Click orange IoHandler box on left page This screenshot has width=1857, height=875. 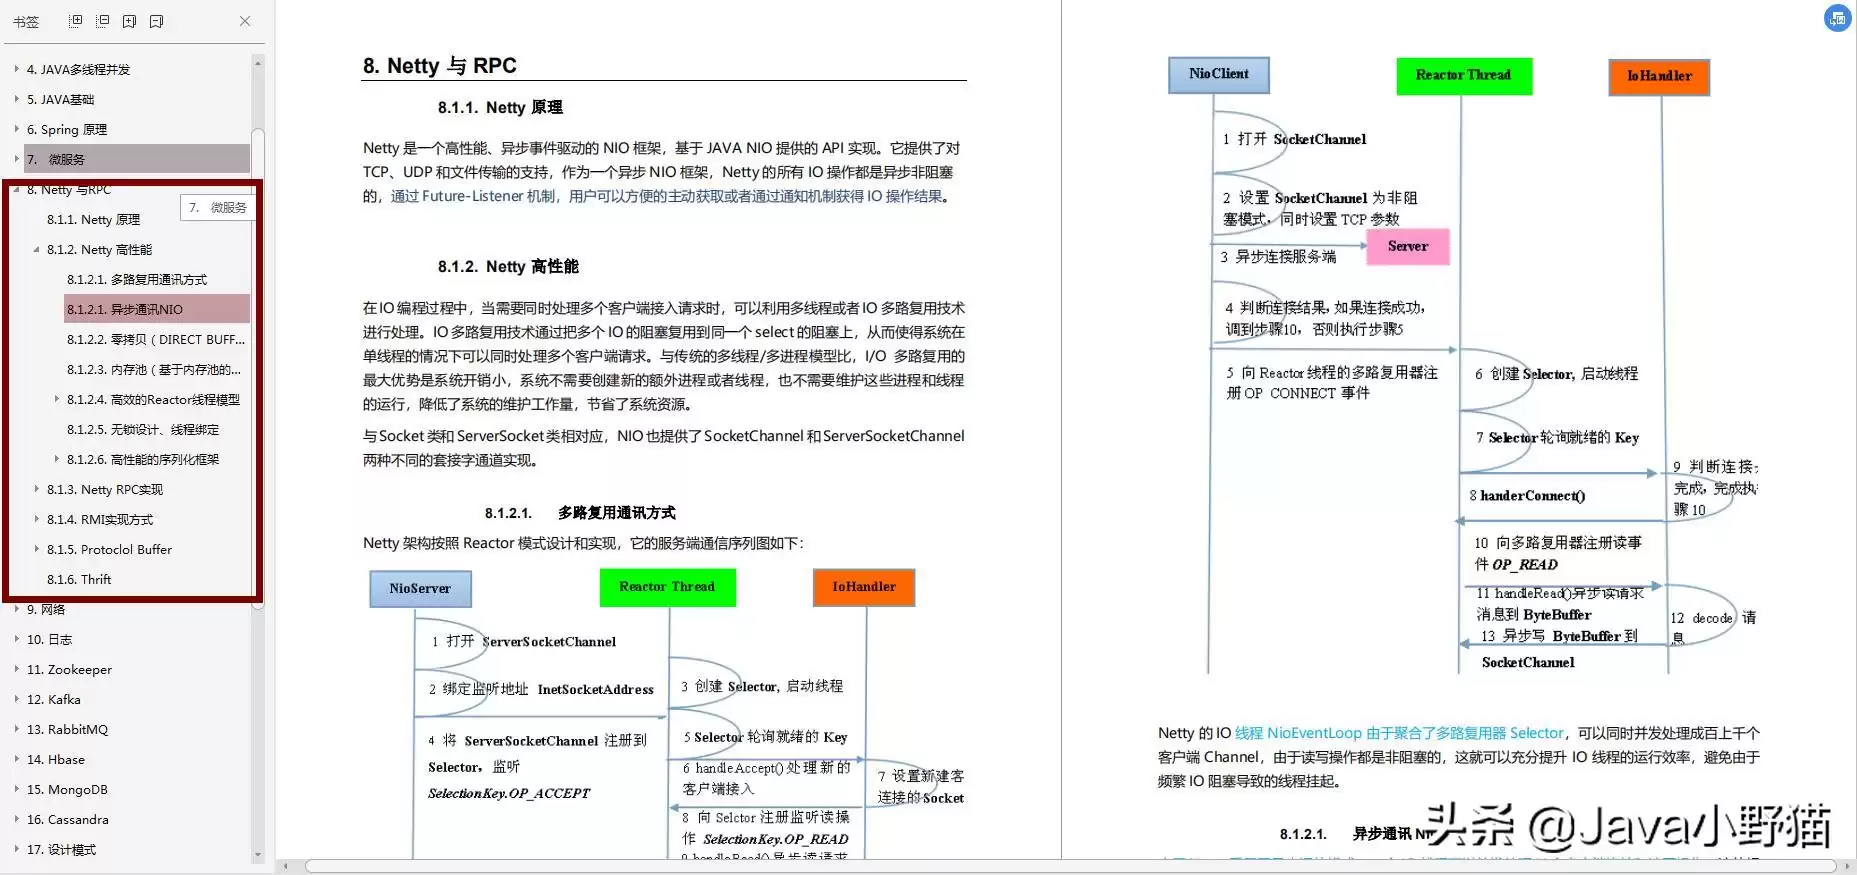click(x=864, y=587)
